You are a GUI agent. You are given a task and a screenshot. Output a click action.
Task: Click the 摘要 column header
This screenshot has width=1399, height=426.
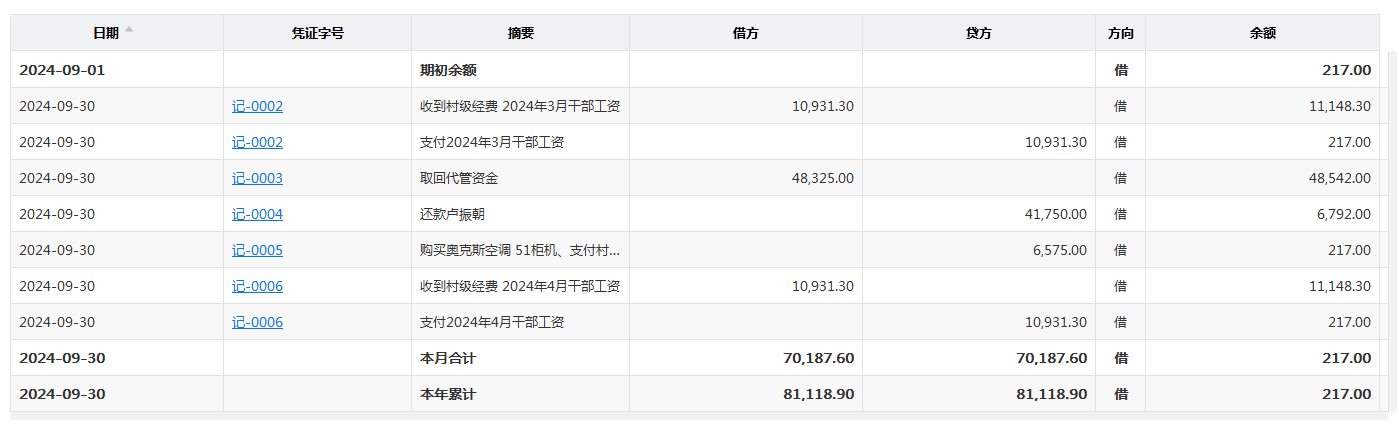(x=520, y=33)
